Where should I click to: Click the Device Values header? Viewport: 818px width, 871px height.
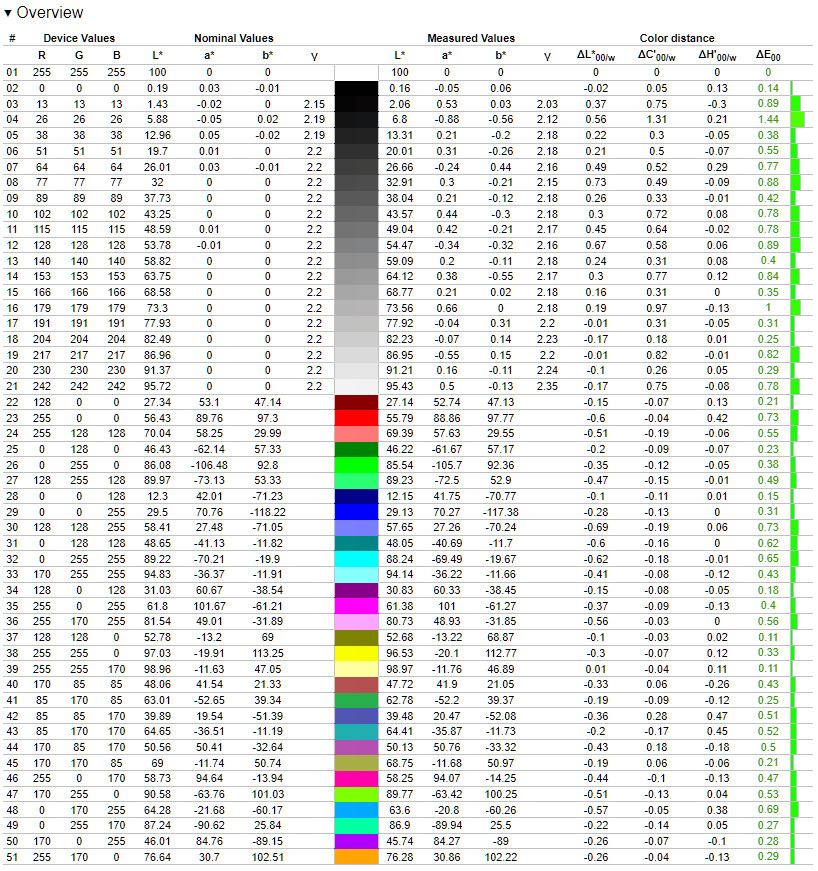click(79, 38)
